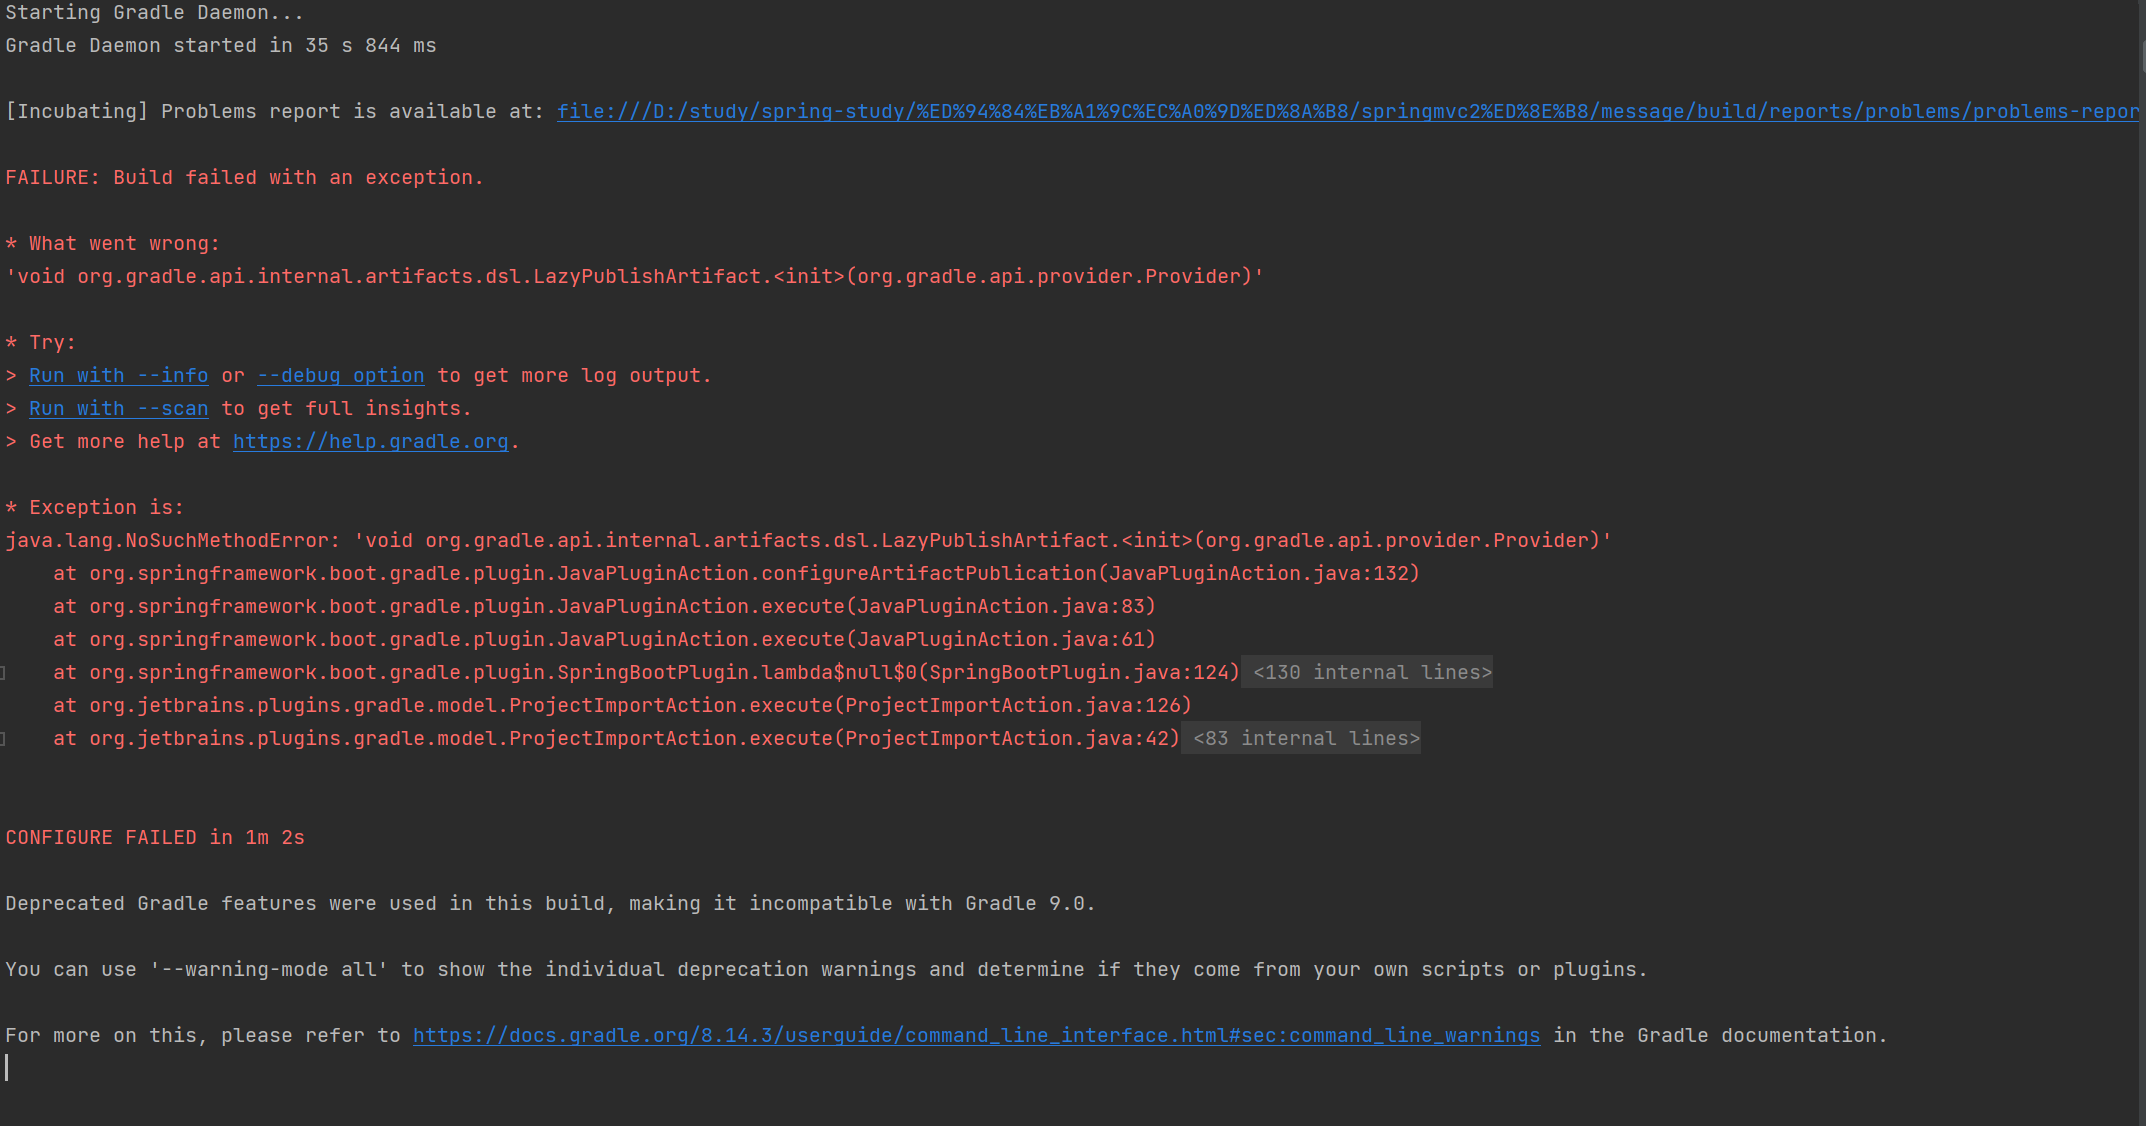Click the 'Gradle Daemon started' output line

click(x=220, y=46)
